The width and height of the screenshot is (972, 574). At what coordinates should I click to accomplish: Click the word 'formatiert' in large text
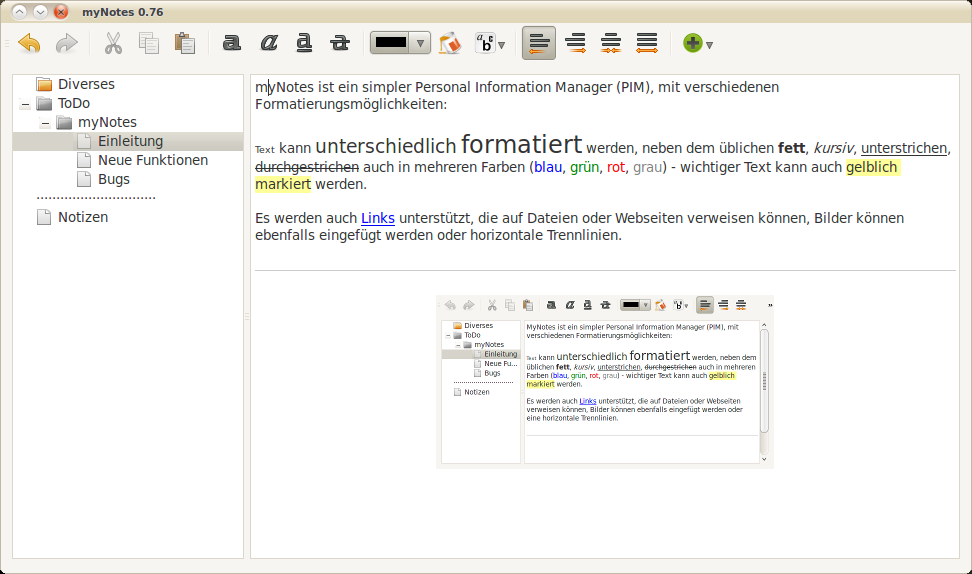click(521, 144)
